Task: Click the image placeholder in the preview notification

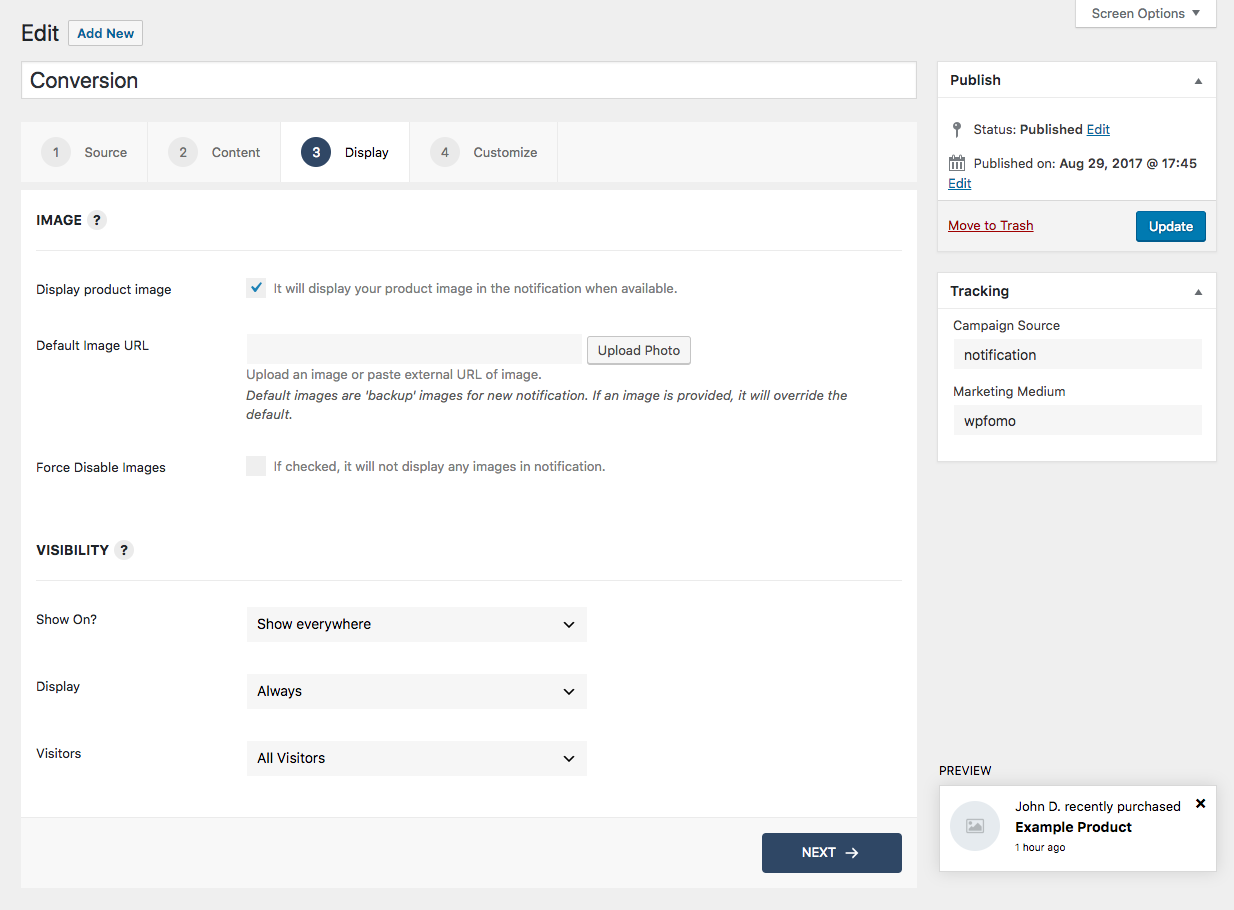Action: [974, 826]
